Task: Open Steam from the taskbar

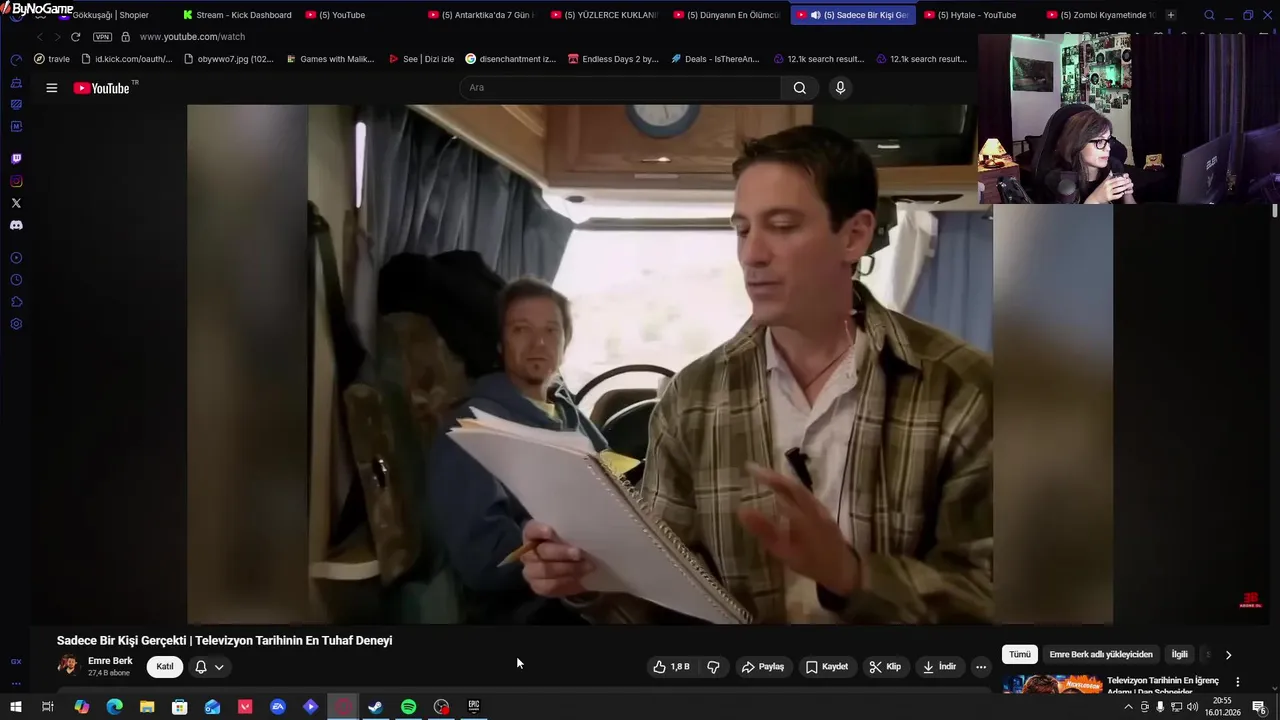Action: (x=375, y=707)
